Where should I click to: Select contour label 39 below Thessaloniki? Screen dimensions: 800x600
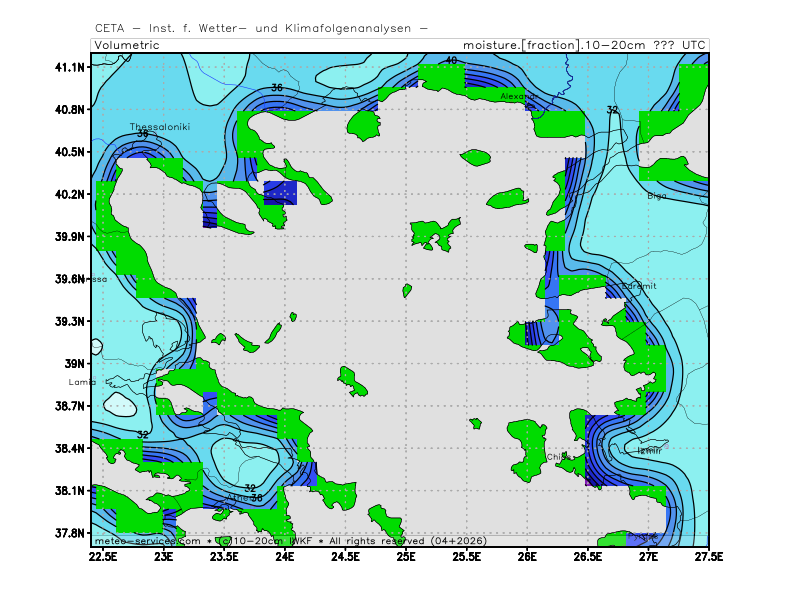tap(142, 134)
